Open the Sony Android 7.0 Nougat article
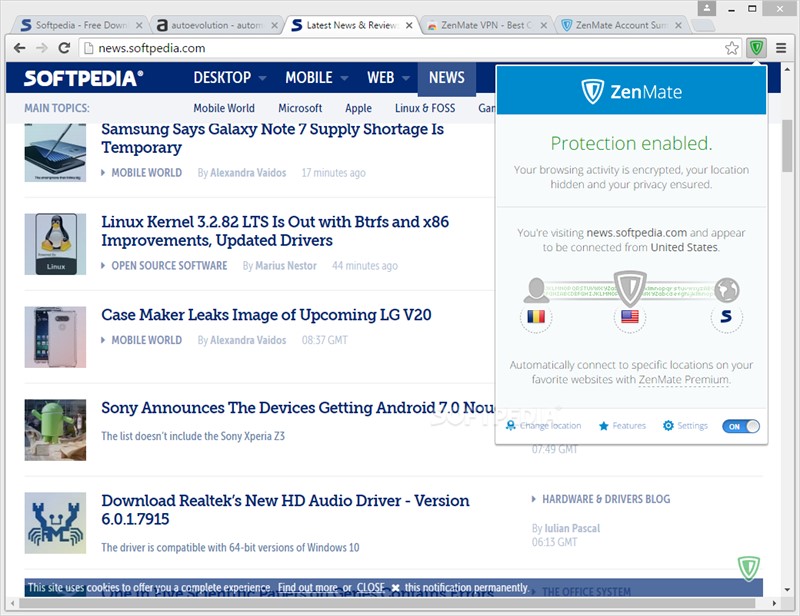Screen dimensions: 800x616 (297, 408)
